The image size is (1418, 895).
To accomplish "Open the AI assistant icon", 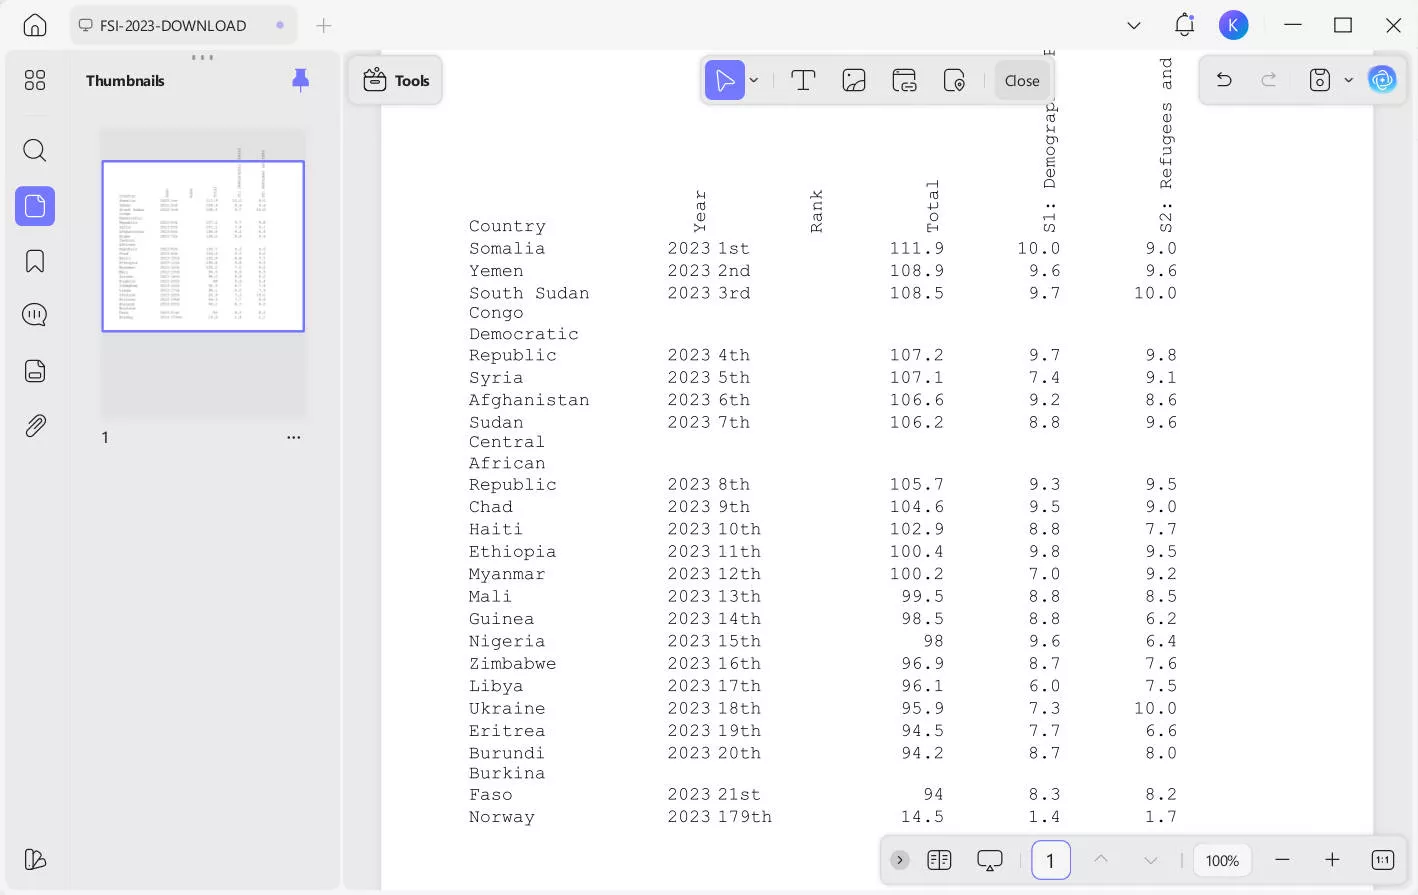I will click(x=1383, y=80).
